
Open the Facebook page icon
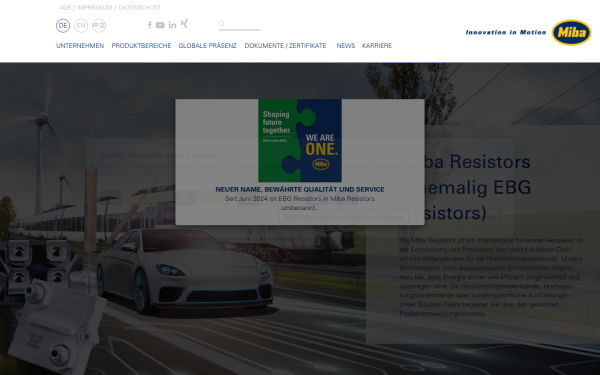click(x=150, y=25)
